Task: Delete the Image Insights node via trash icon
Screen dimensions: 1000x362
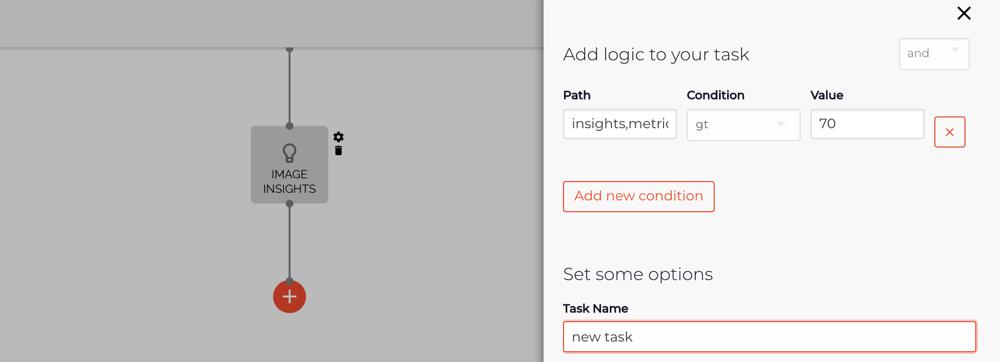Action: [339, 150]
